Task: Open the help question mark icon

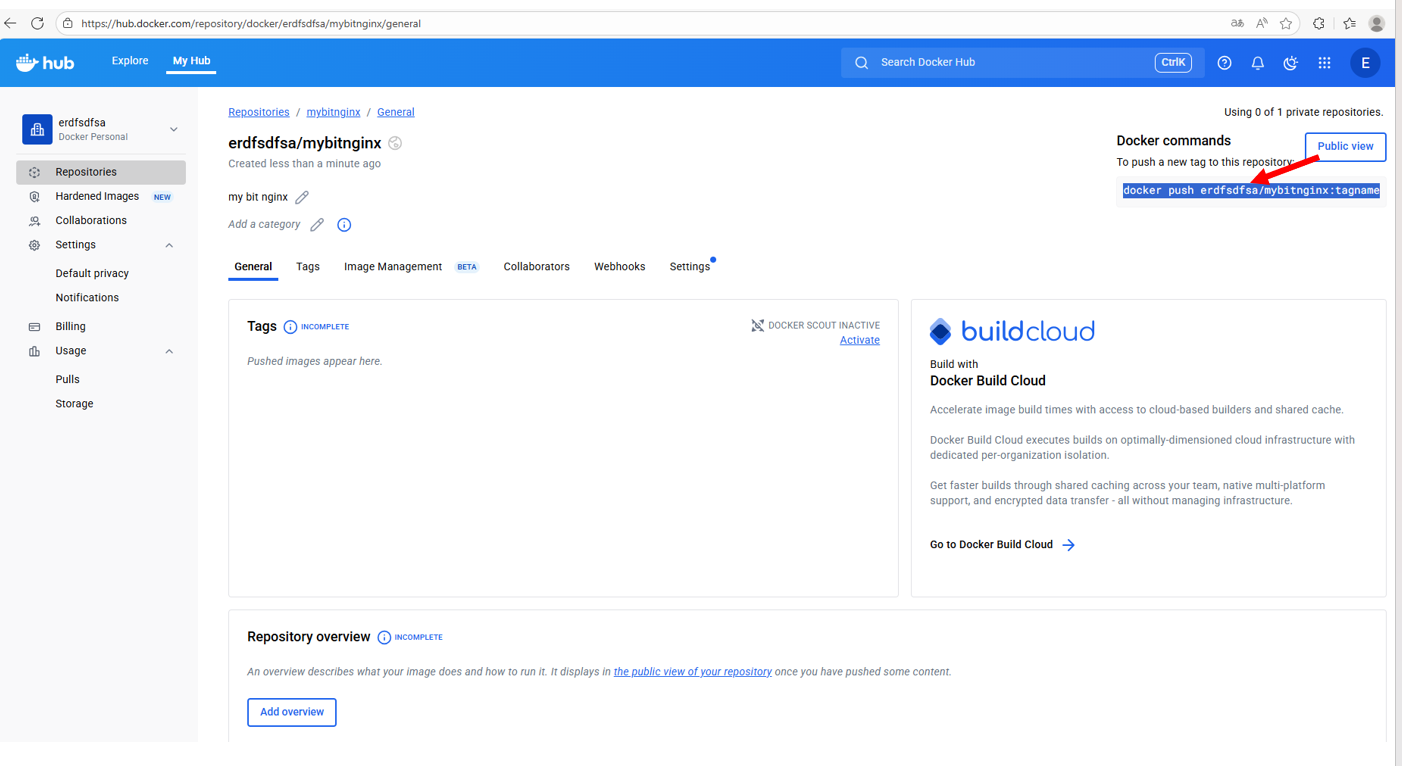Action: [x=1224, y=63]
